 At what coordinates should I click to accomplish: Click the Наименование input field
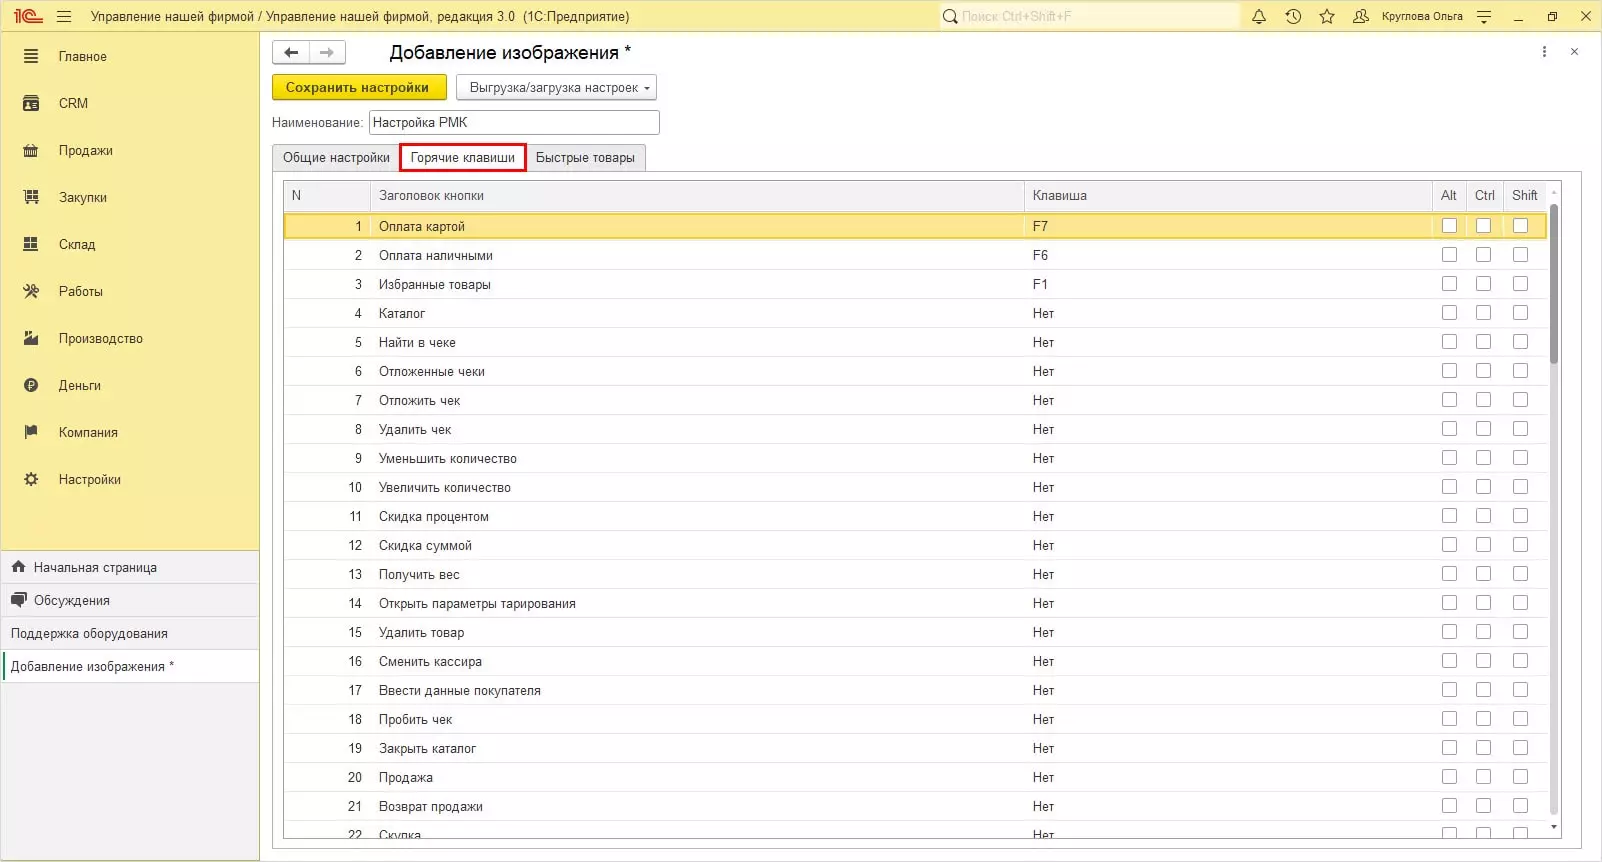[514, 123]
